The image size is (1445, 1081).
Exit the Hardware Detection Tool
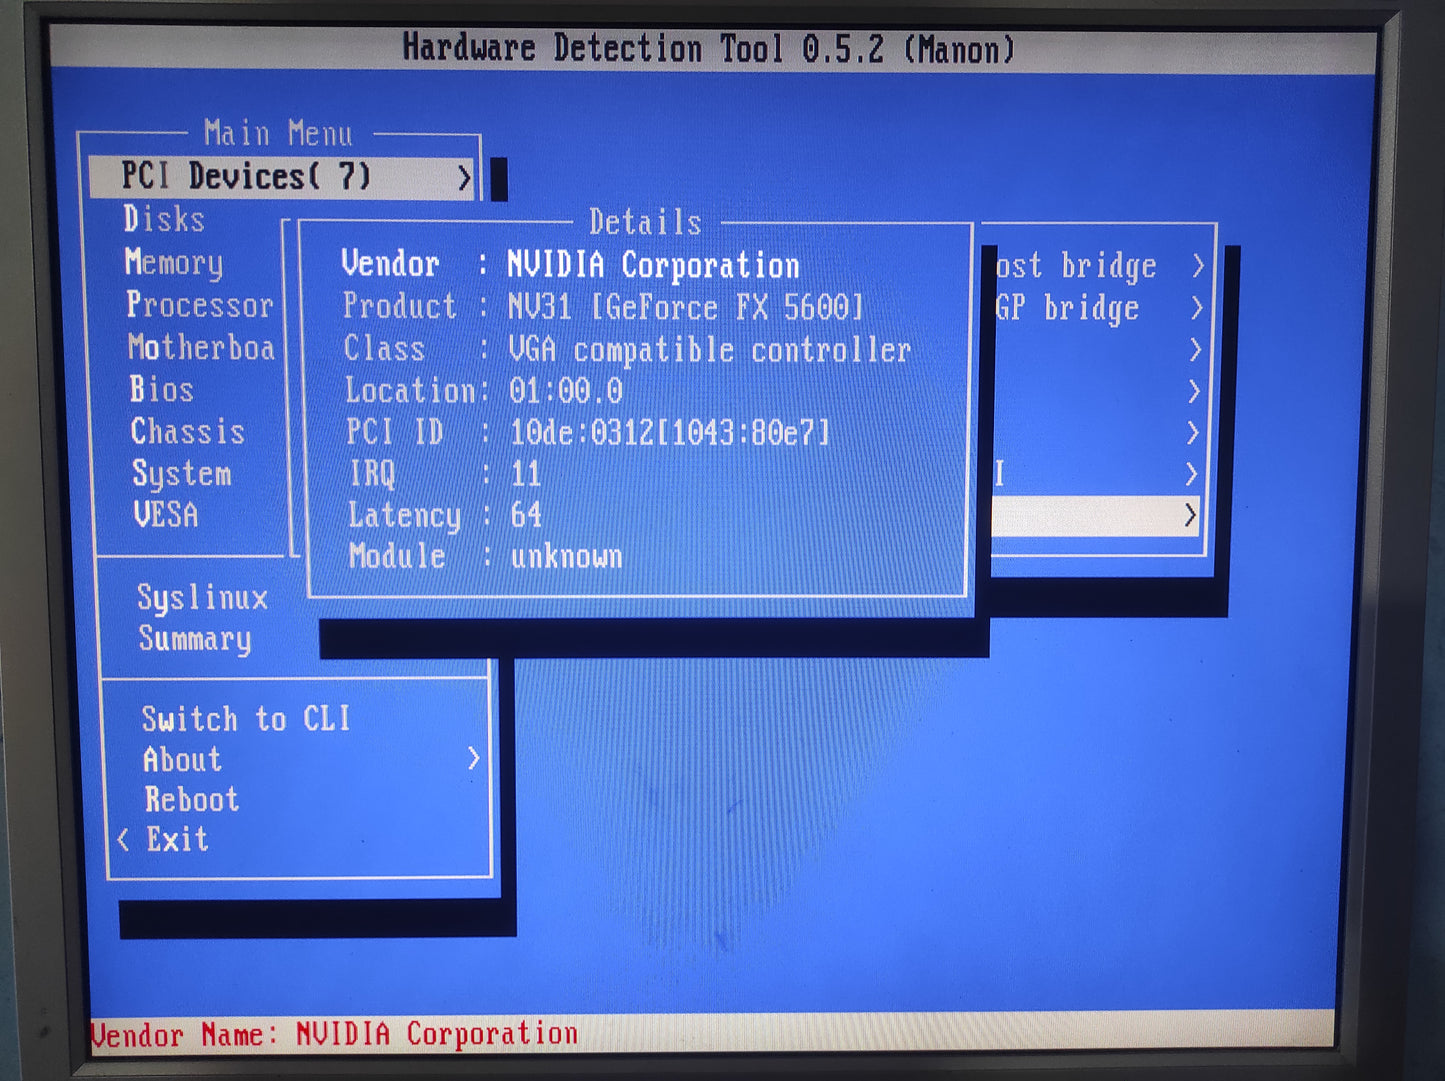tap(177, 839)
